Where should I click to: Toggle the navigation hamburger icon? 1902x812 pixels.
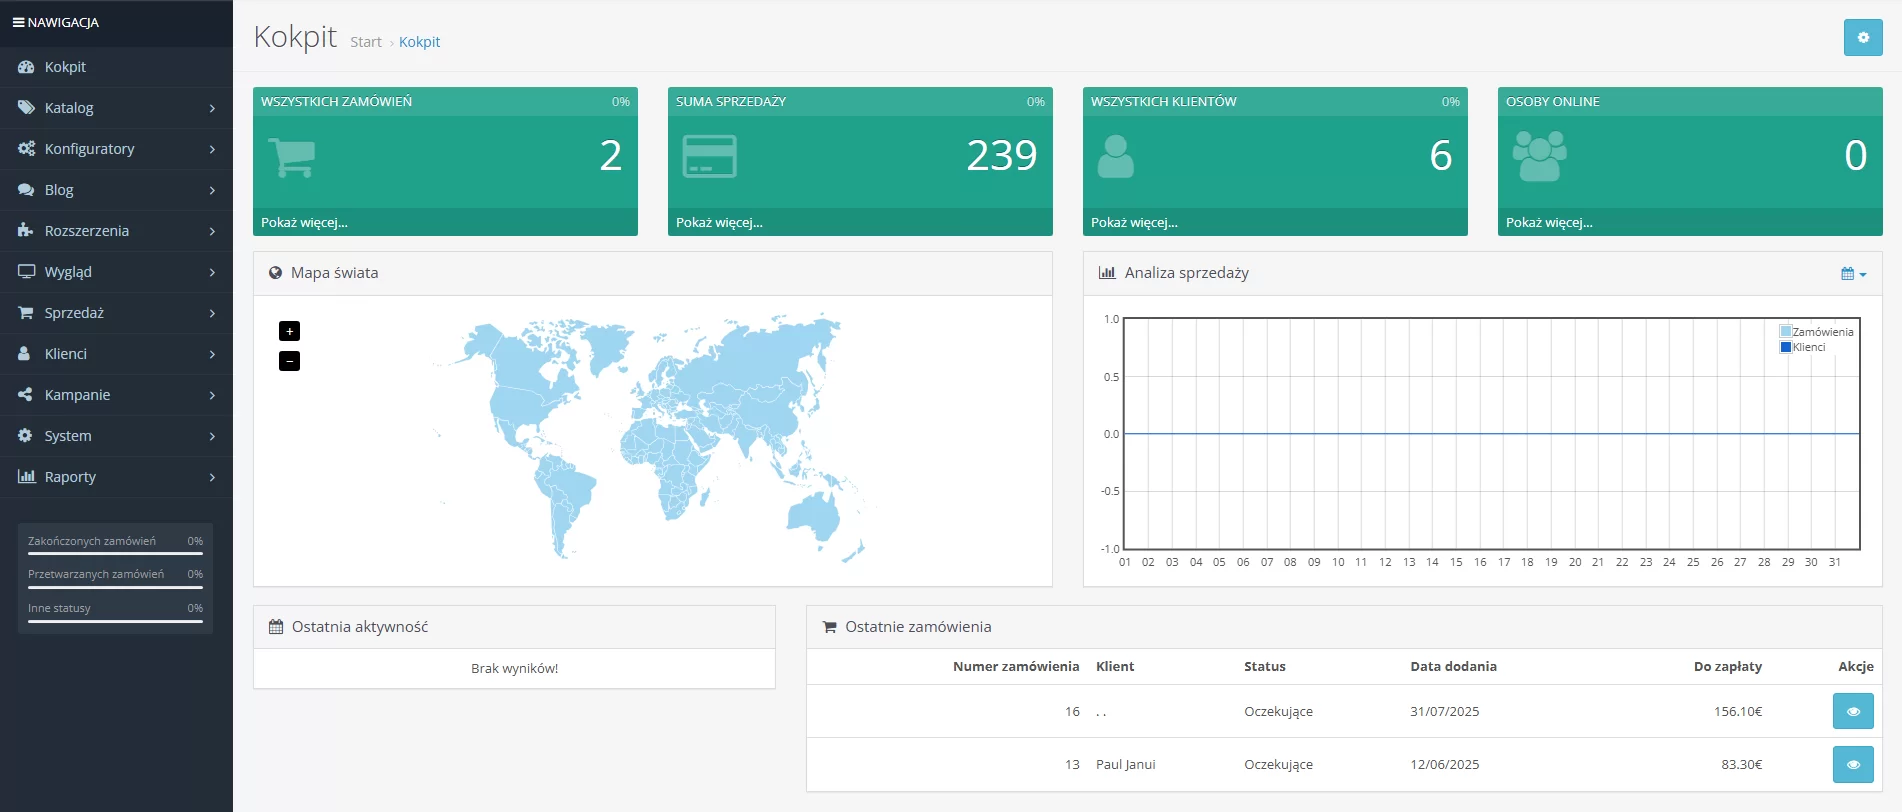pos(18,22)
